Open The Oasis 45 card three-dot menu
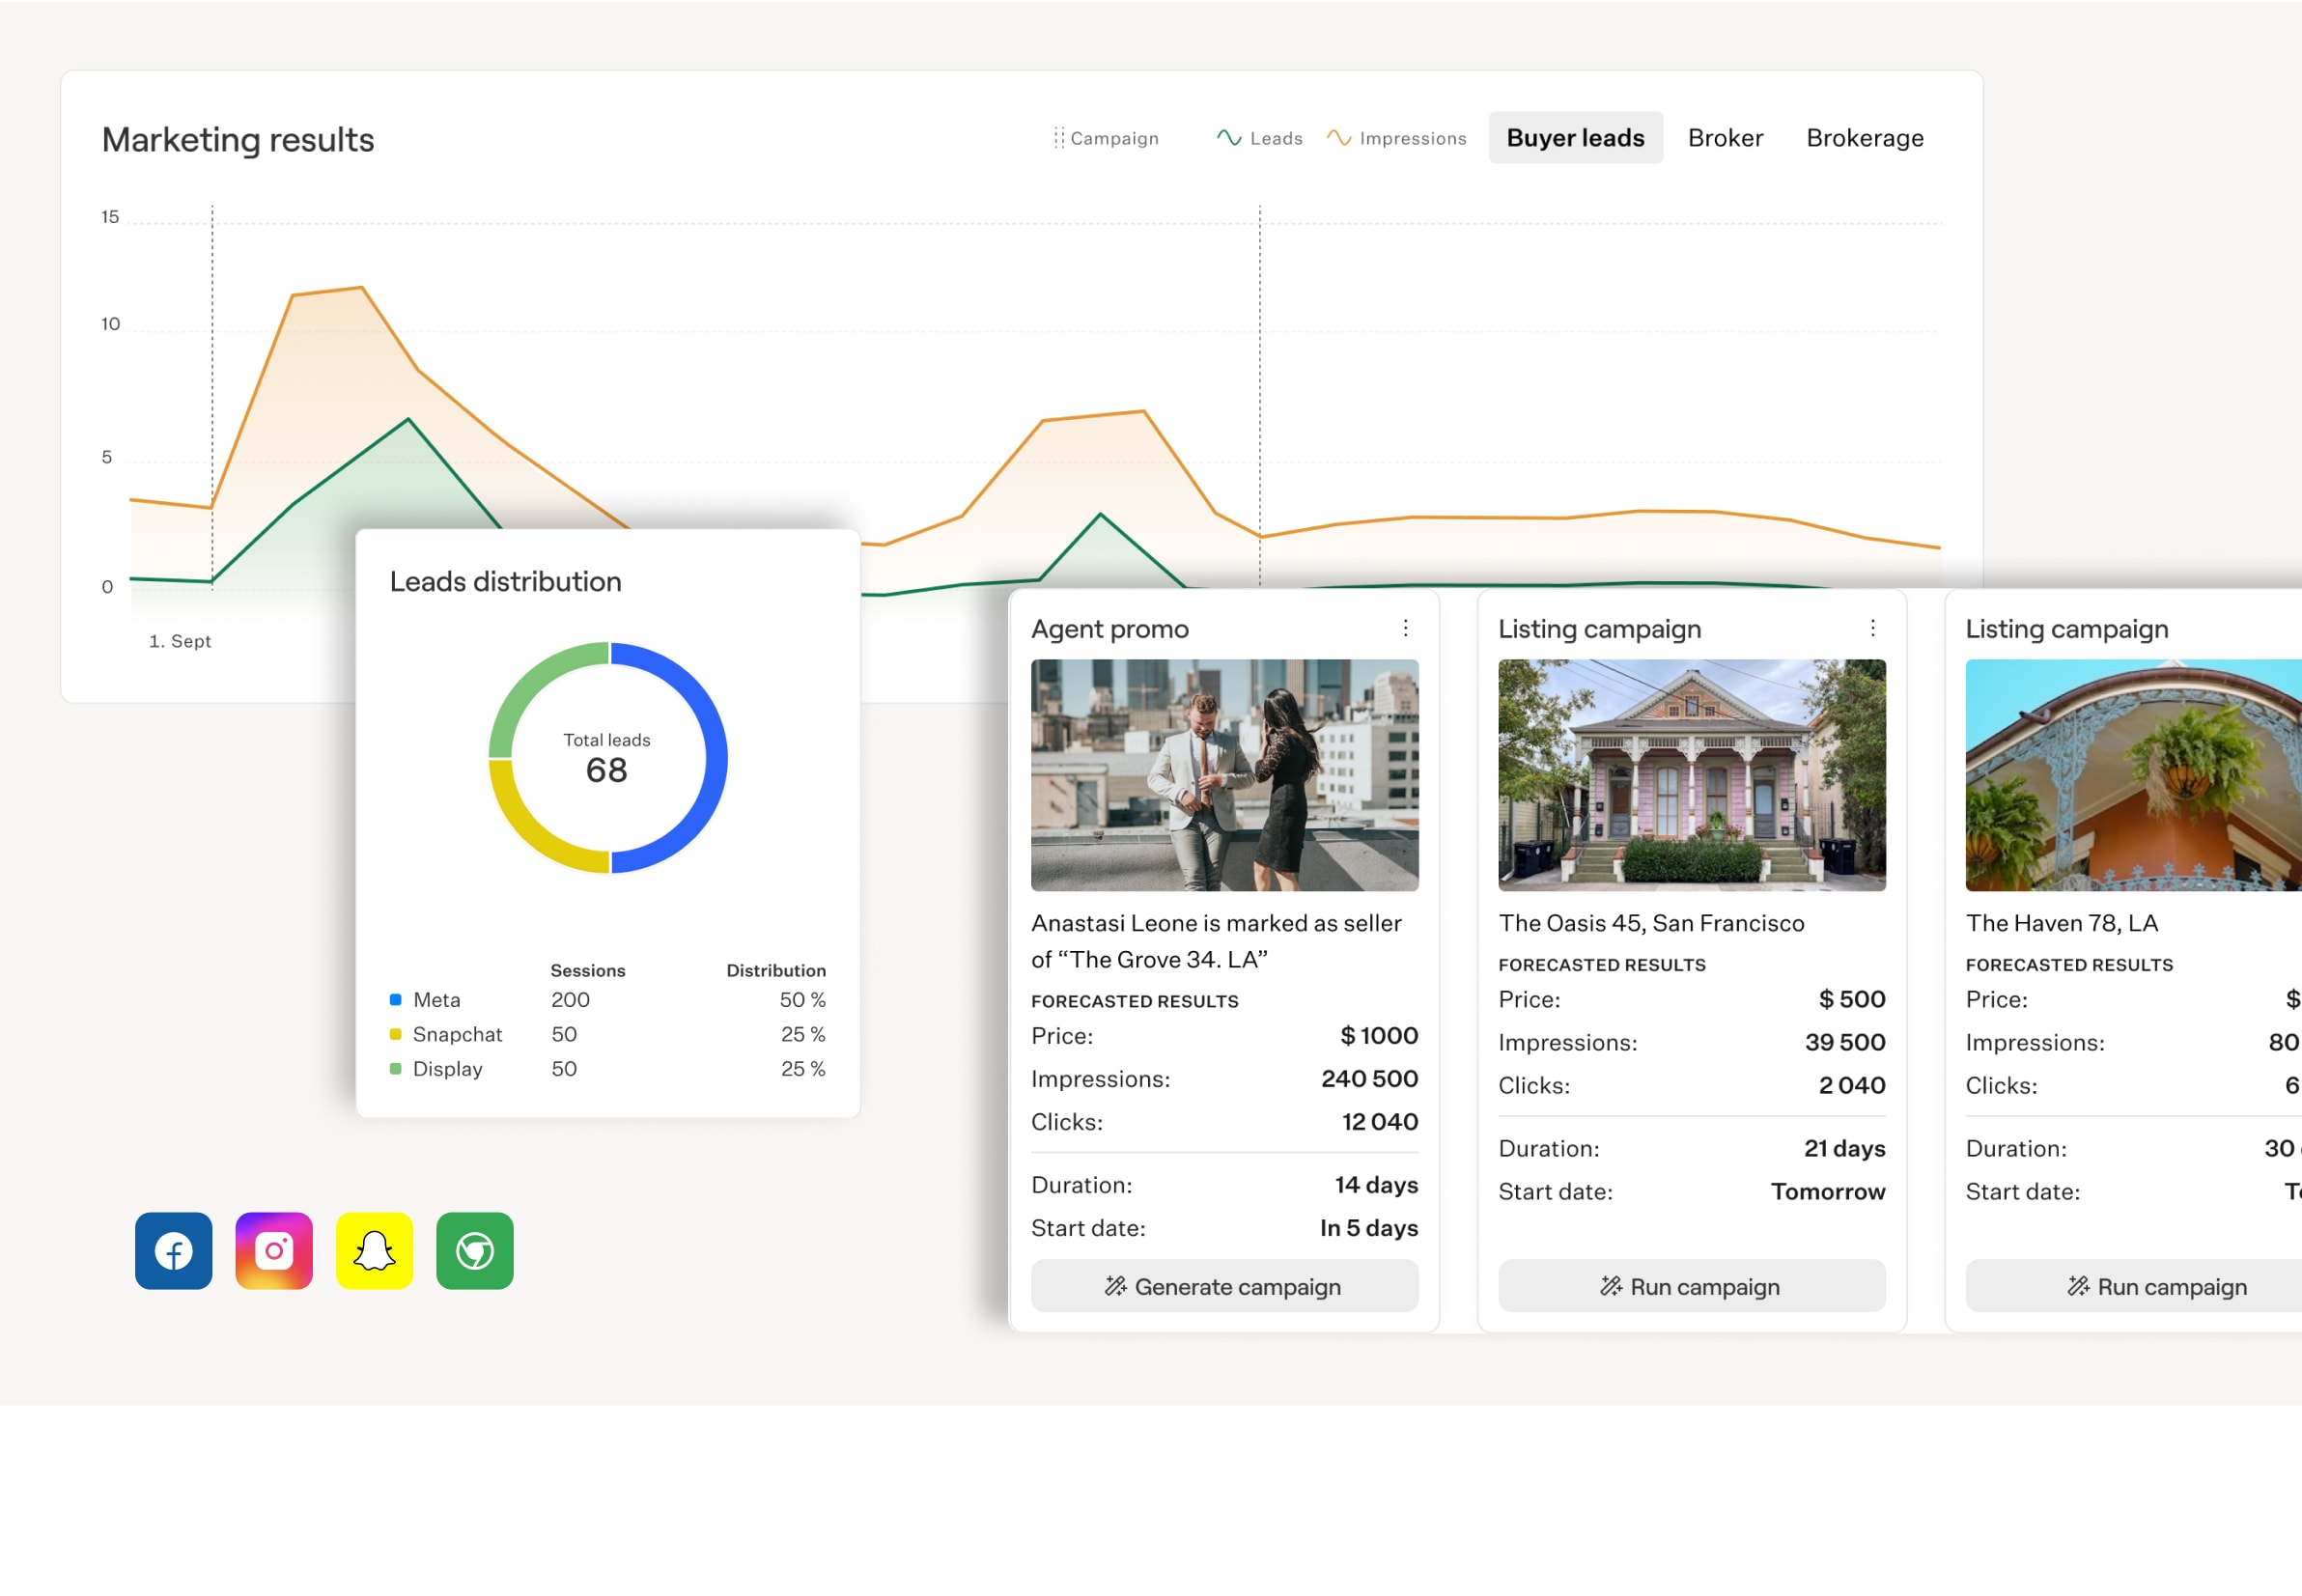Viewport: 2302px width, 1596px height. [1872, 628]
